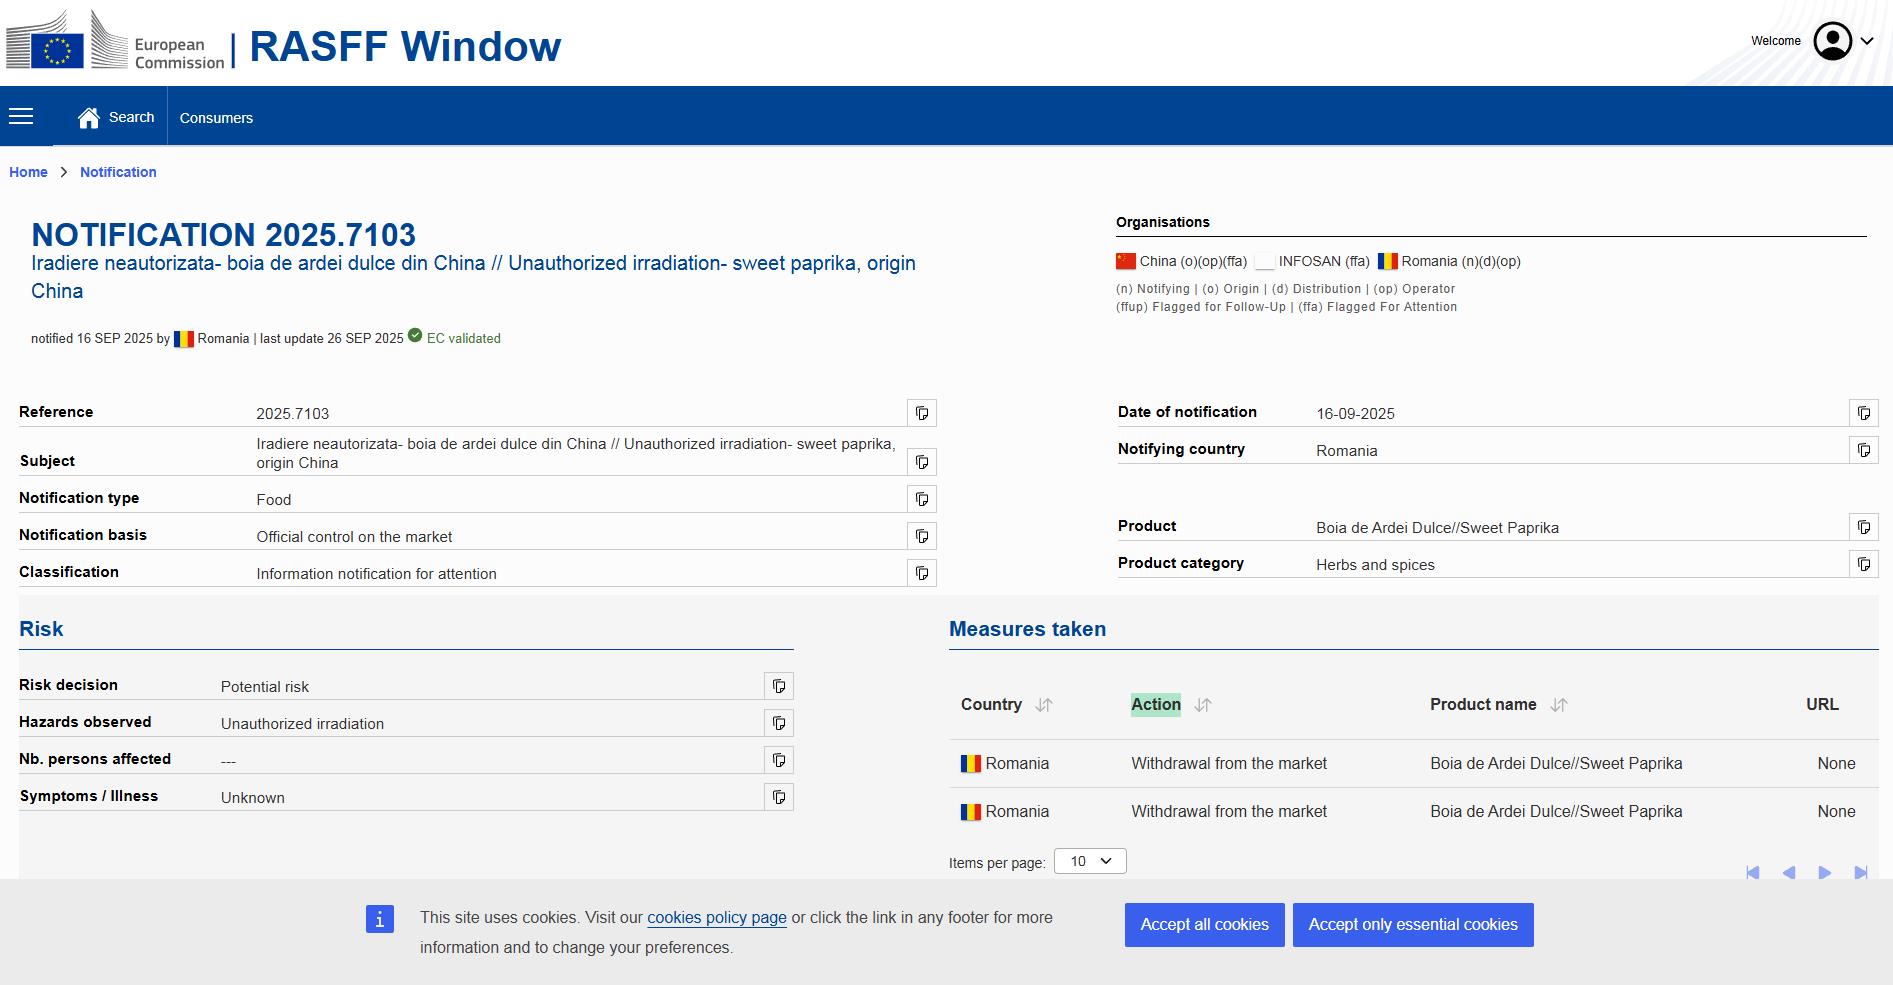Go to next page of measures
1893x985 pixels.
1824,873
